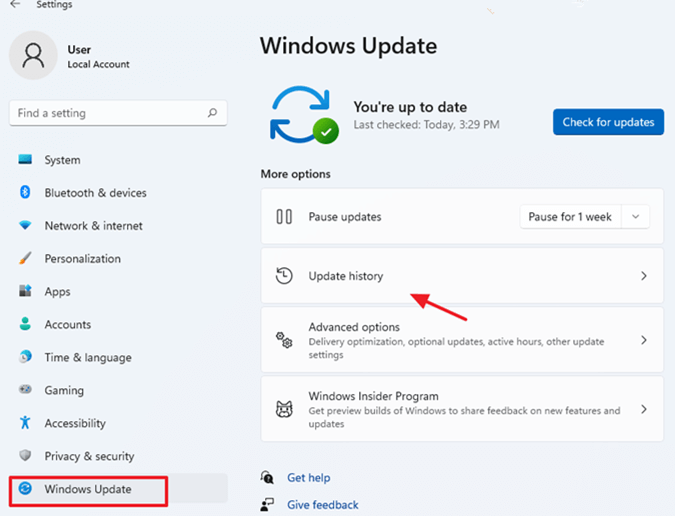Select Windows Update in the sidebar
675x516 pixels.
point(88,490)
